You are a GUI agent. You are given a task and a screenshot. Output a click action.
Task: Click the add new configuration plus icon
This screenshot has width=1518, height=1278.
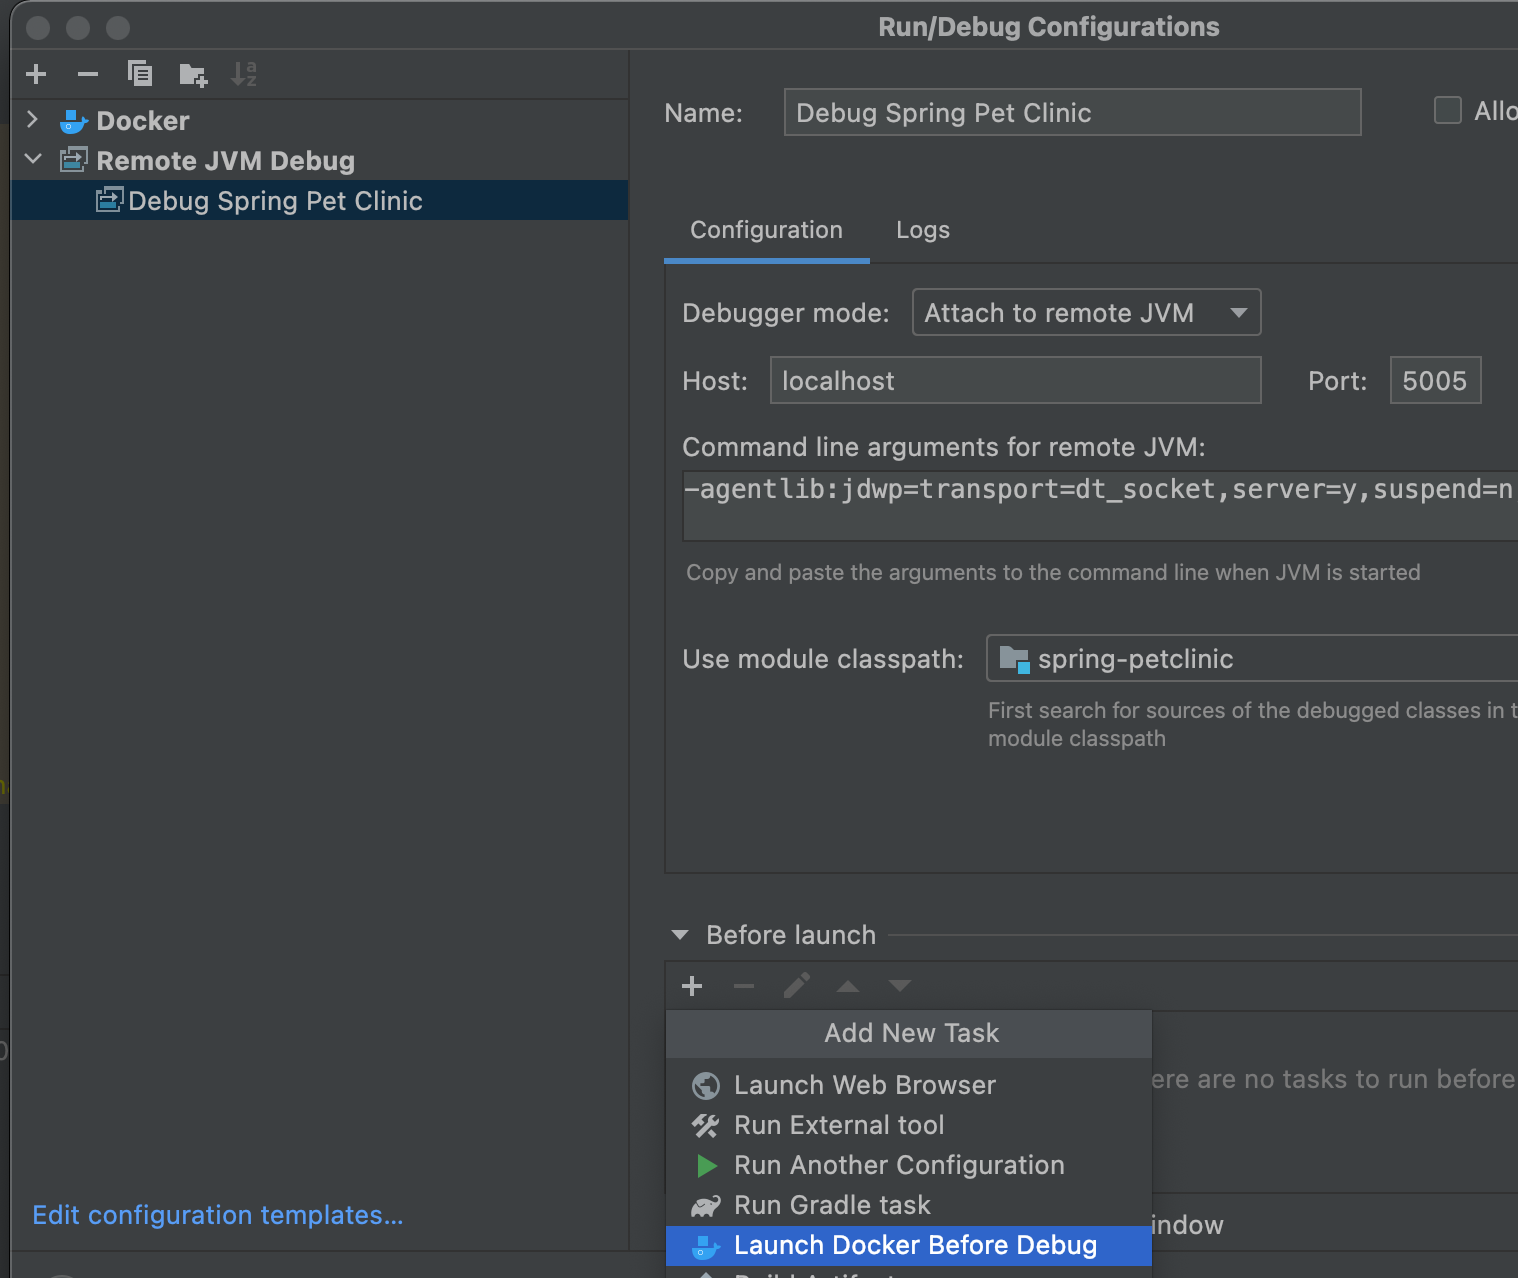[36, 74]
